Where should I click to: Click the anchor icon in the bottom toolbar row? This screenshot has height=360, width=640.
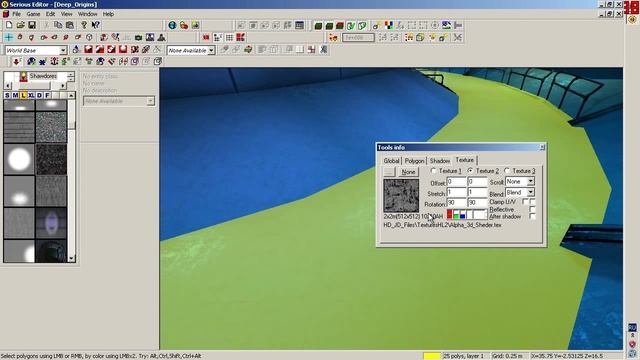[x=54, y=62]
